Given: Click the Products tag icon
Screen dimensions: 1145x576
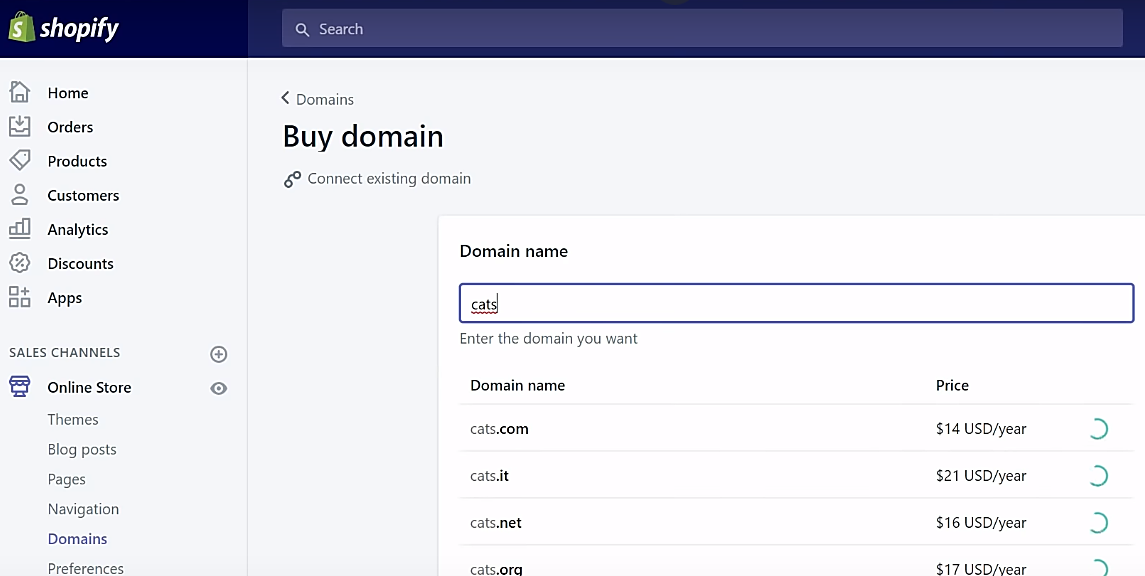Looking at the screenshot, I should pyautogui.click(x=20, y=161).
